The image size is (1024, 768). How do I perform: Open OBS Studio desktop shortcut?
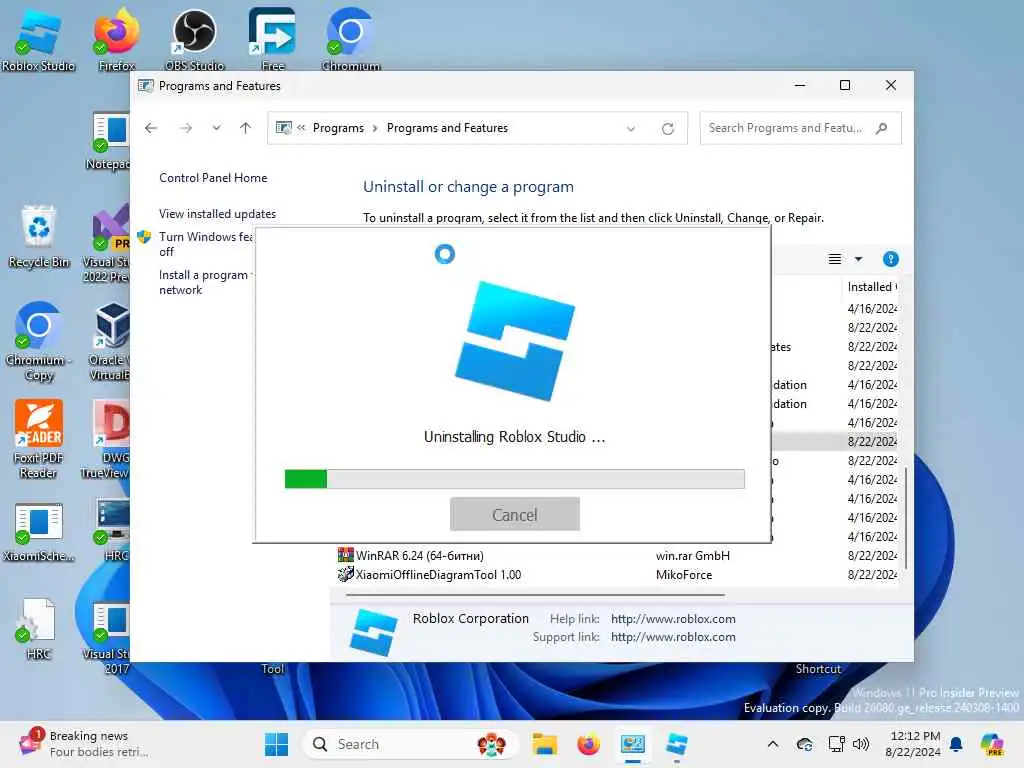click(x=194, y=39)
